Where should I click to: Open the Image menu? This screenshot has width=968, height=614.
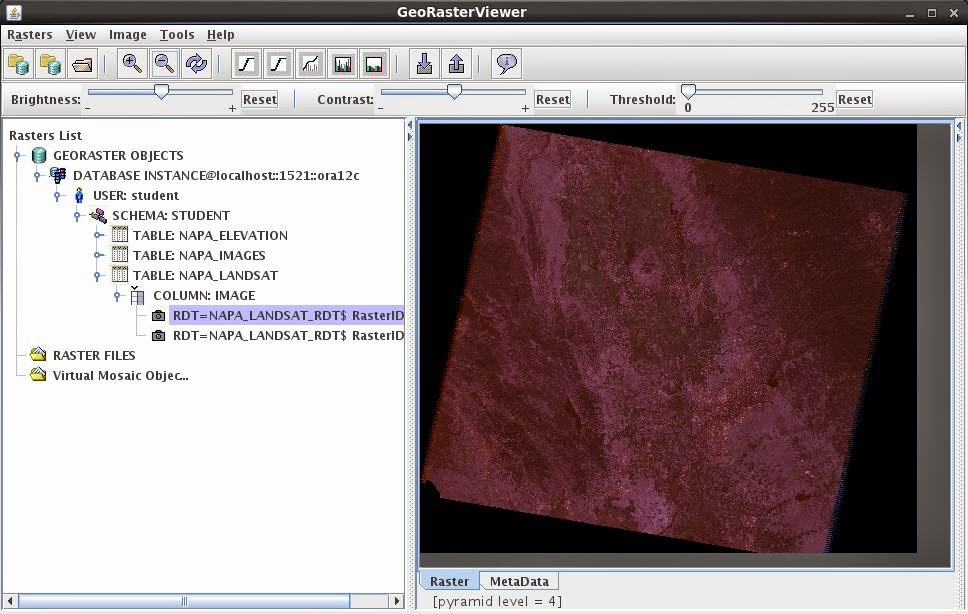click(127, 34)
